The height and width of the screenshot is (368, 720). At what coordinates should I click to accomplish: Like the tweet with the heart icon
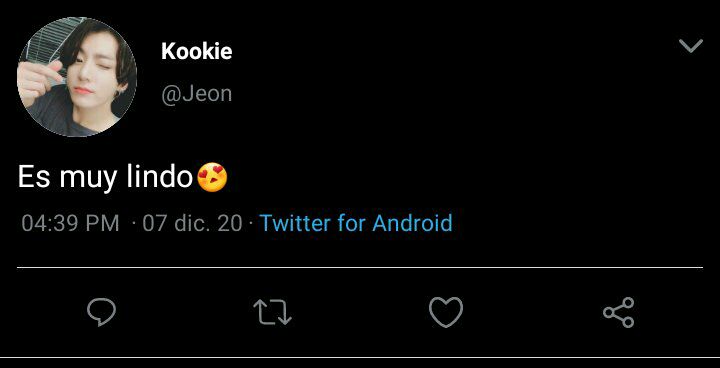click(446, 312)
